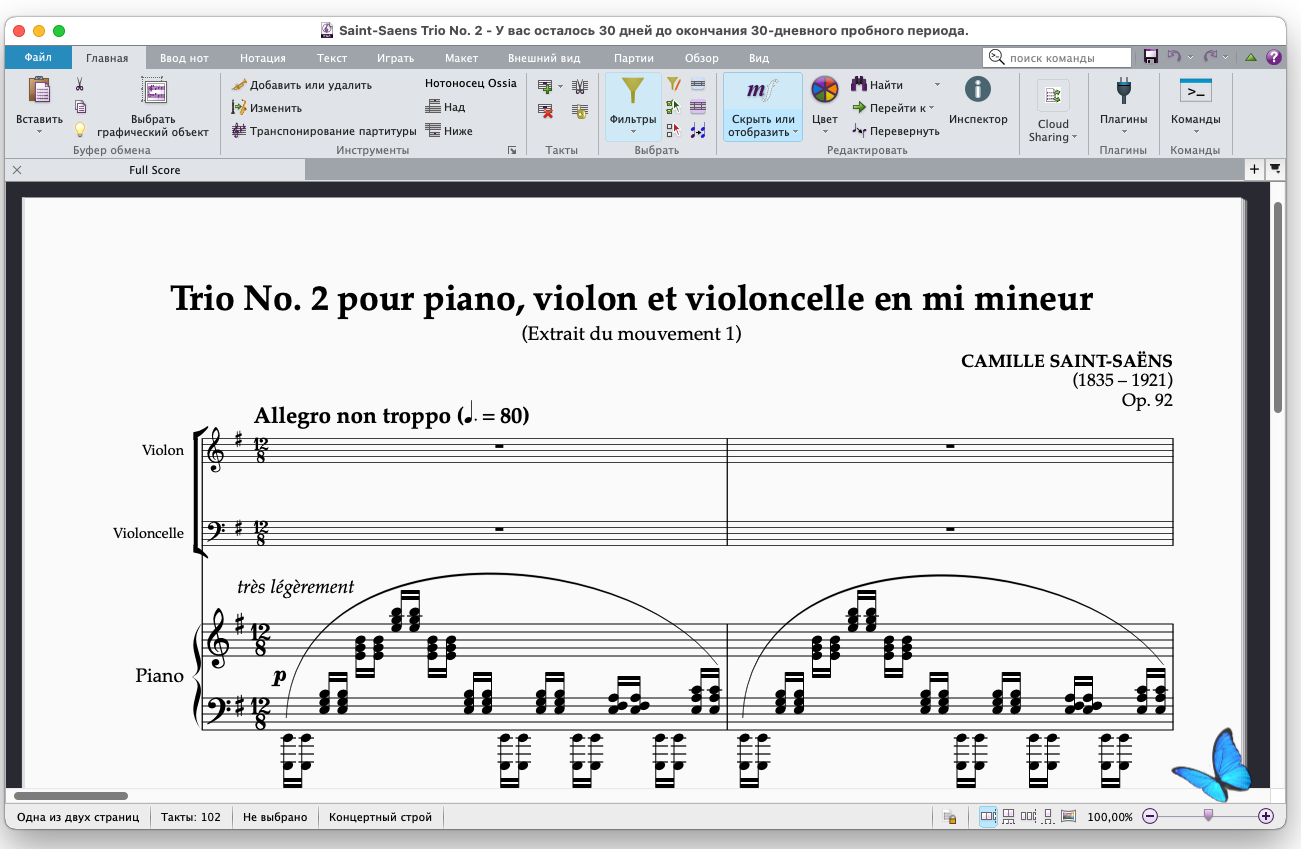The height and width of the screenshot is (849, 1301).
Task: Open the add bar dropdown arrow
Action: coord(560,86)
